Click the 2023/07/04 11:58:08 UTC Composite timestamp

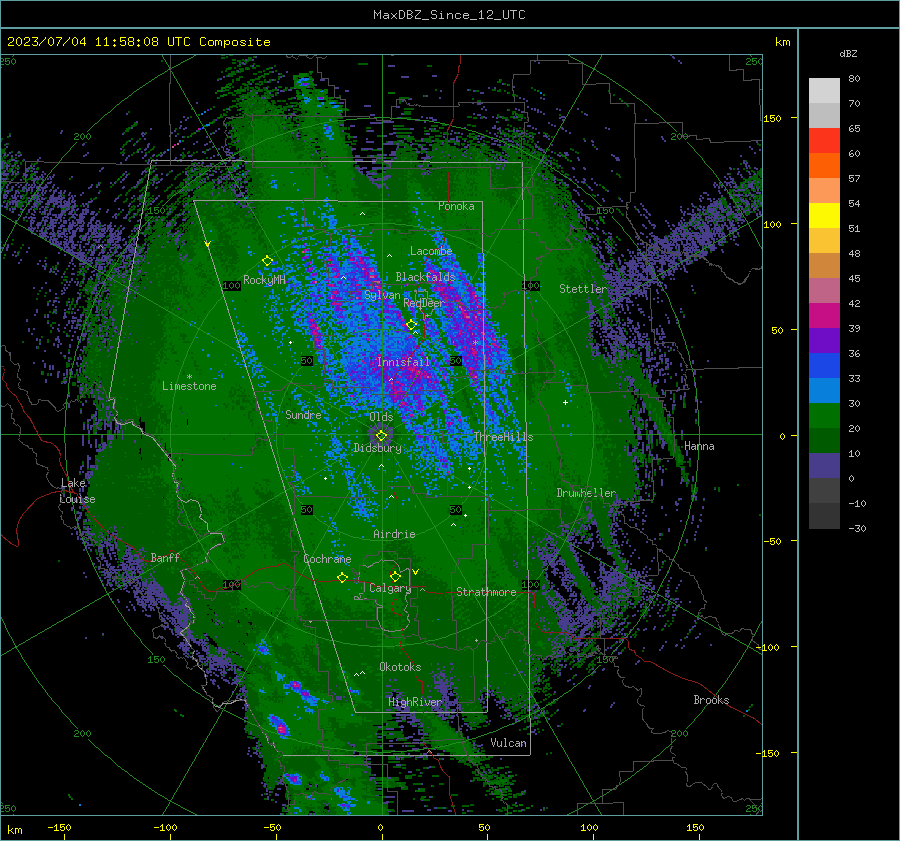[138, 42]
